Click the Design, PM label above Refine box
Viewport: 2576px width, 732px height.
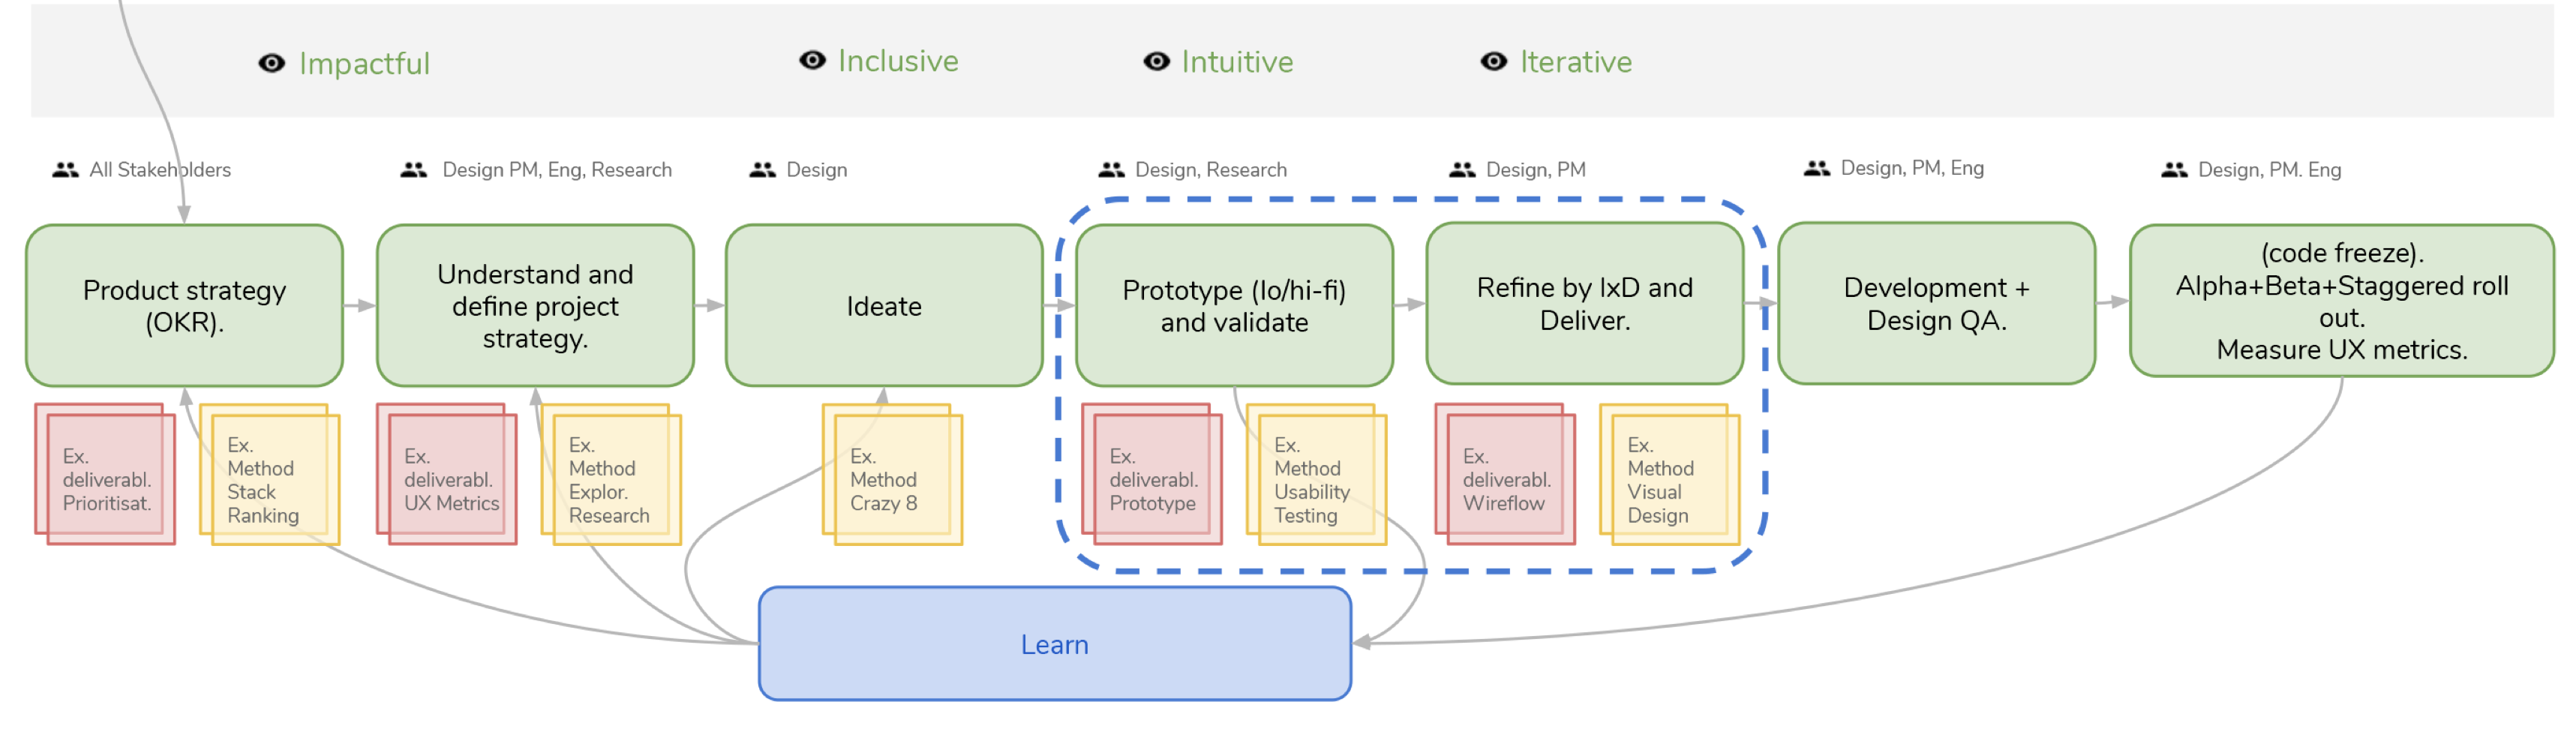click(x=1536, y=170)
